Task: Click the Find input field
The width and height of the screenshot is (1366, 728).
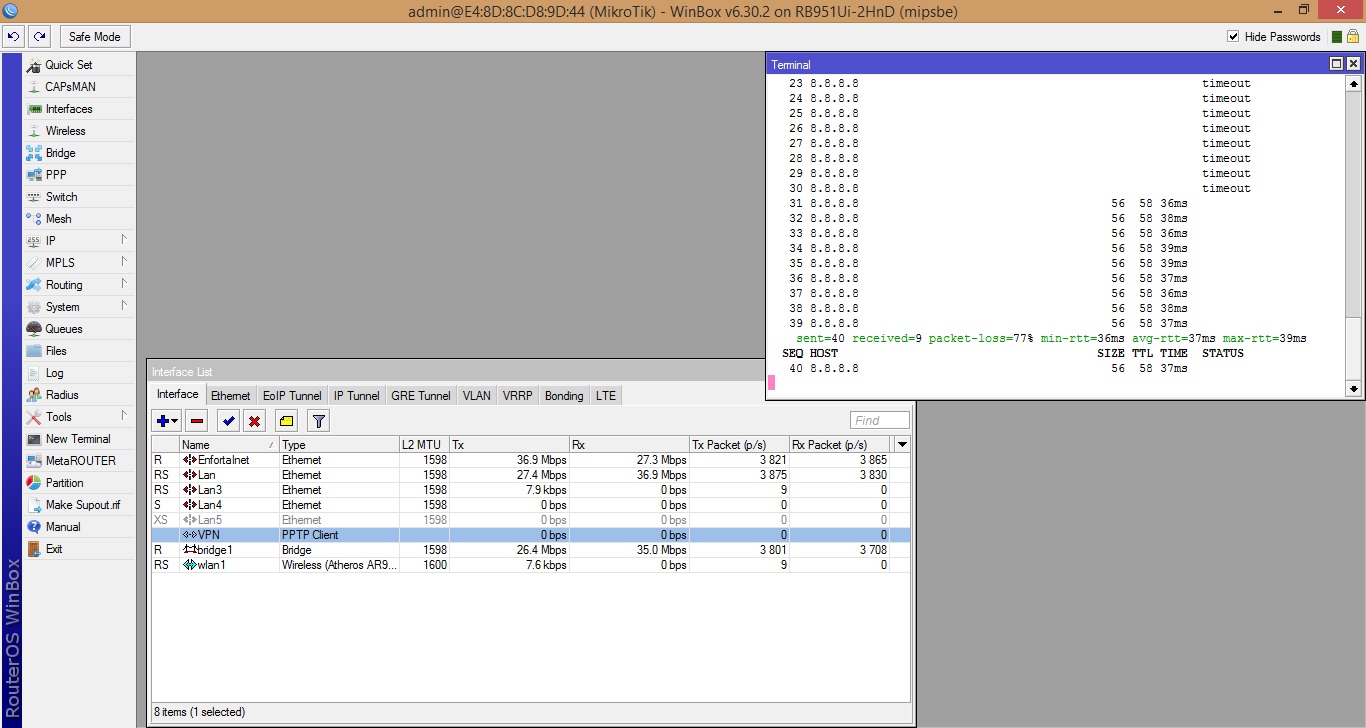Action: [x=880, y=421]
